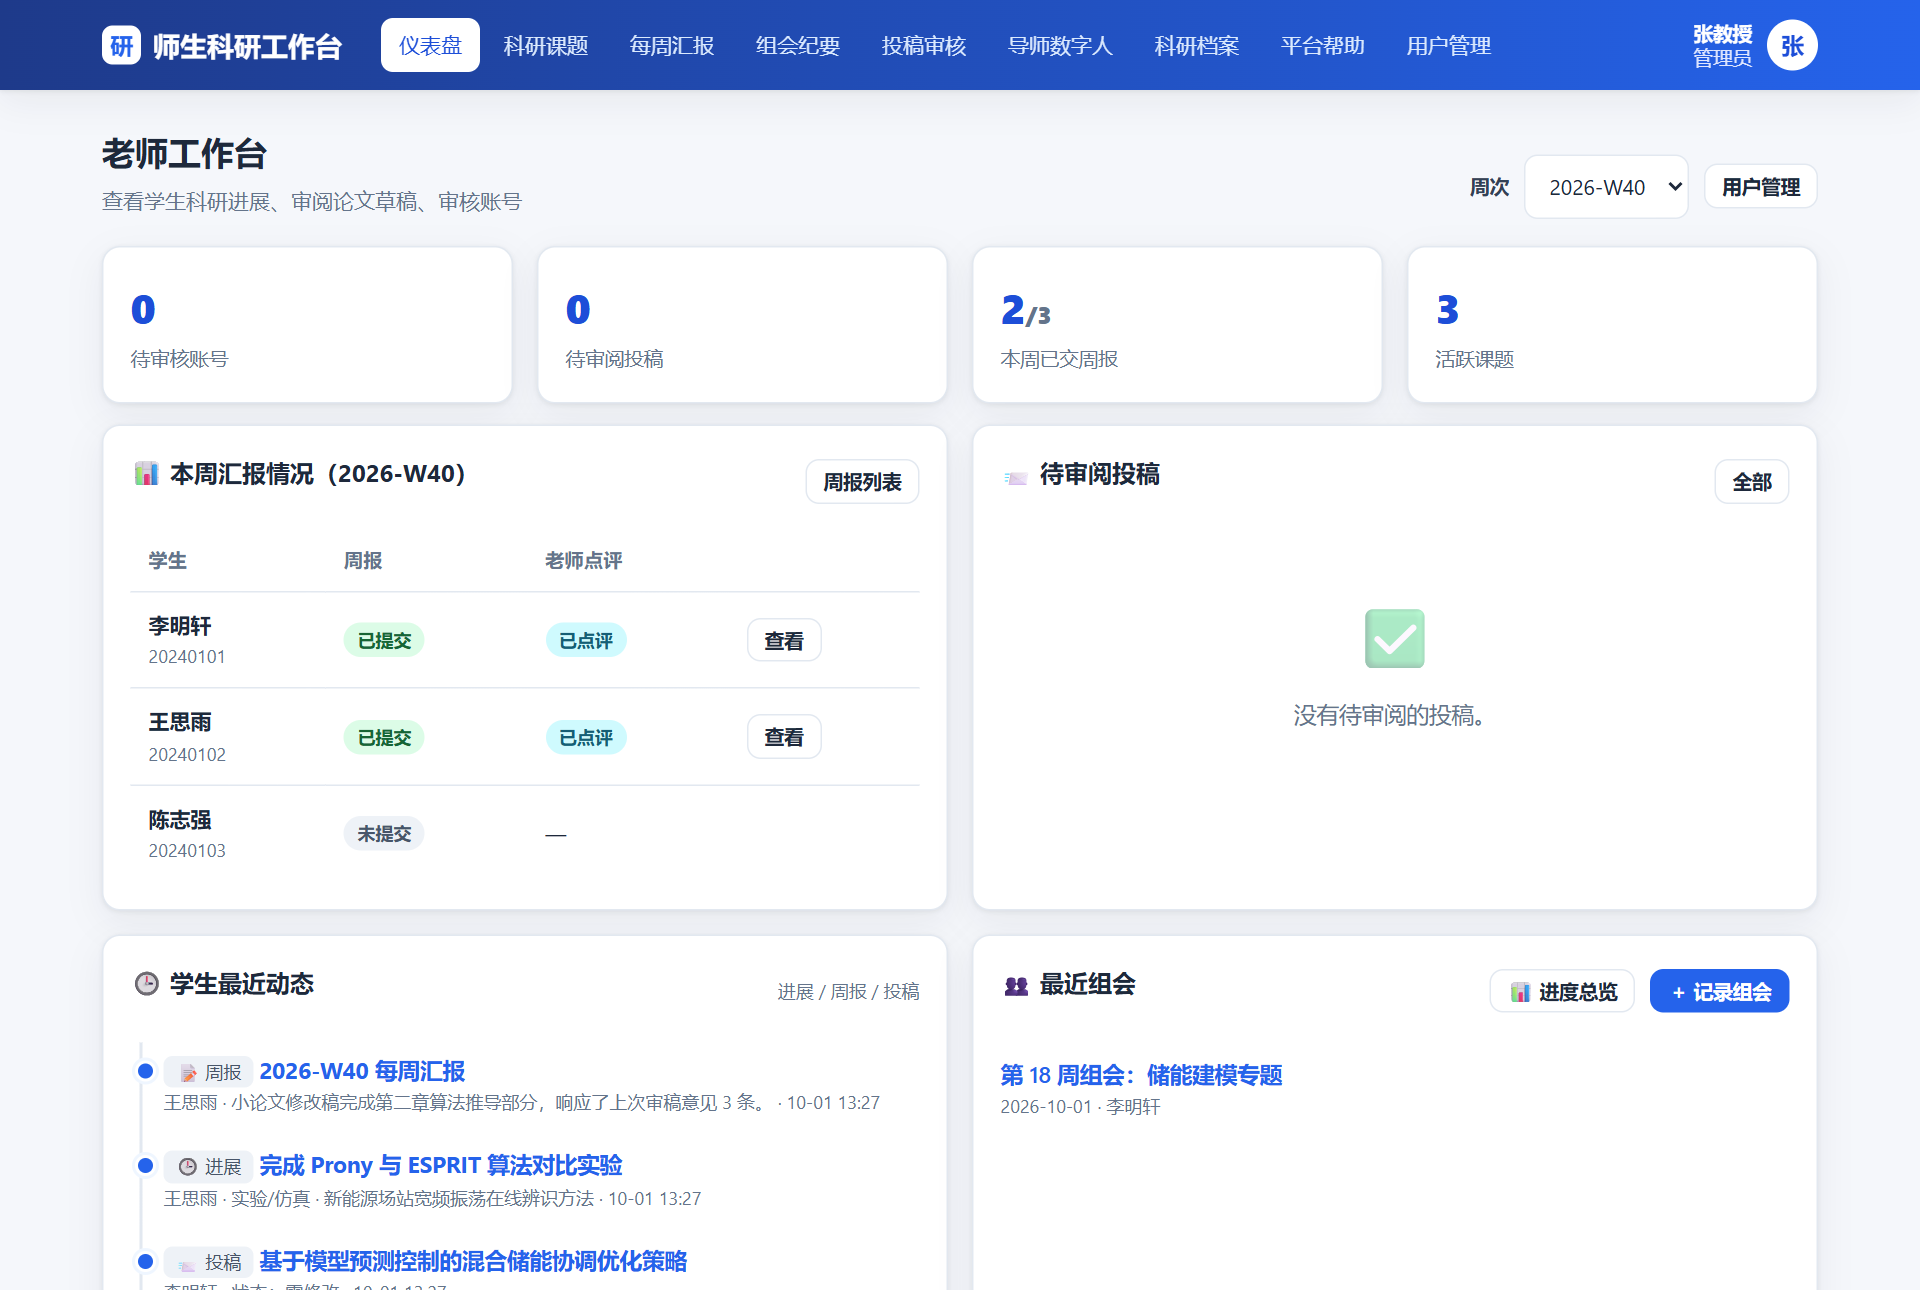
Task: Click the 本周已交周报 stat card
Action: [1177, 325]
